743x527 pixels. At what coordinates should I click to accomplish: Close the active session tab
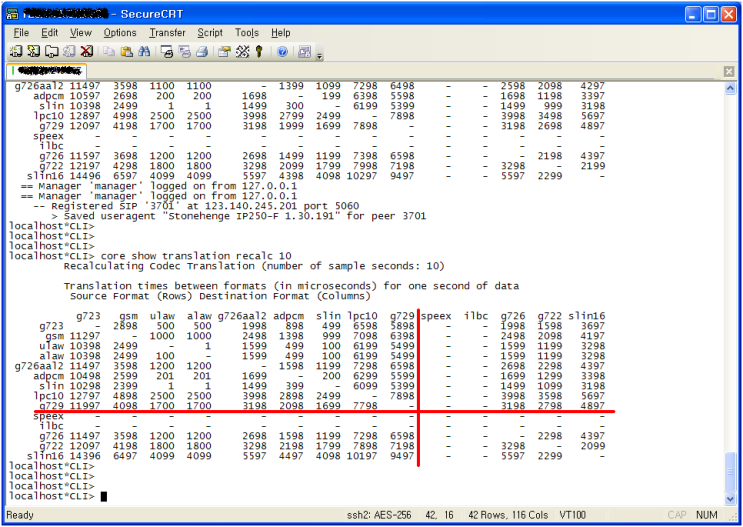[x=729, y=71]
